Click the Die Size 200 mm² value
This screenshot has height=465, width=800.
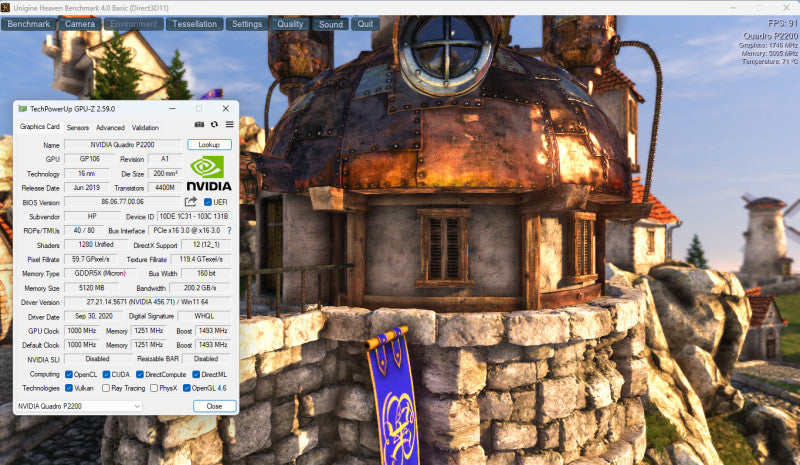pos(165,174)
